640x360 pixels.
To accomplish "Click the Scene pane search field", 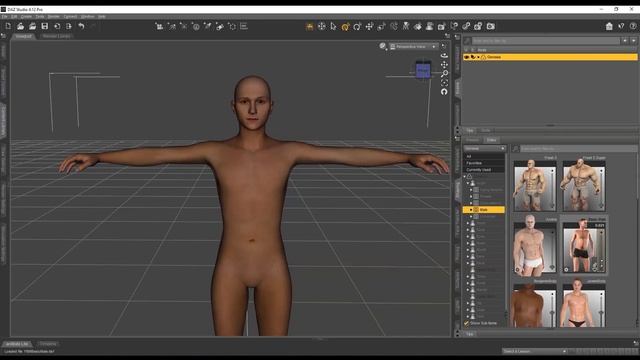I will click(545, 41).
